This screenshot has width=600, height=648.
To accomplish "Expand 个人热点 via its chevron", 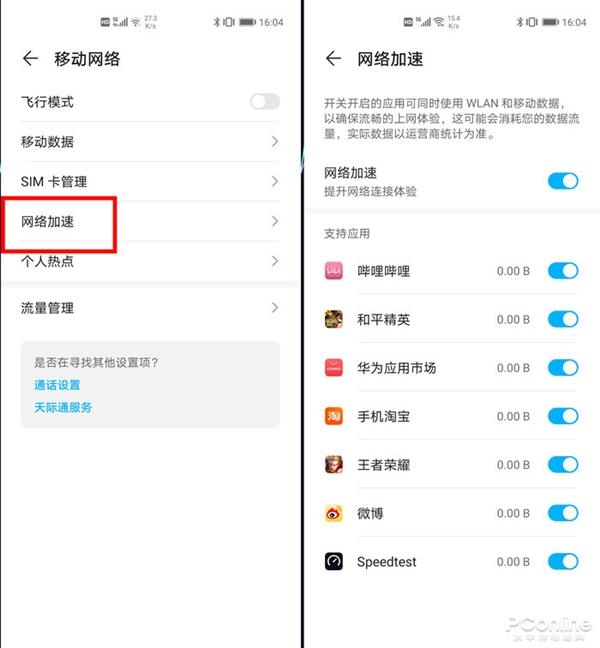I will [x=275, y=261].
